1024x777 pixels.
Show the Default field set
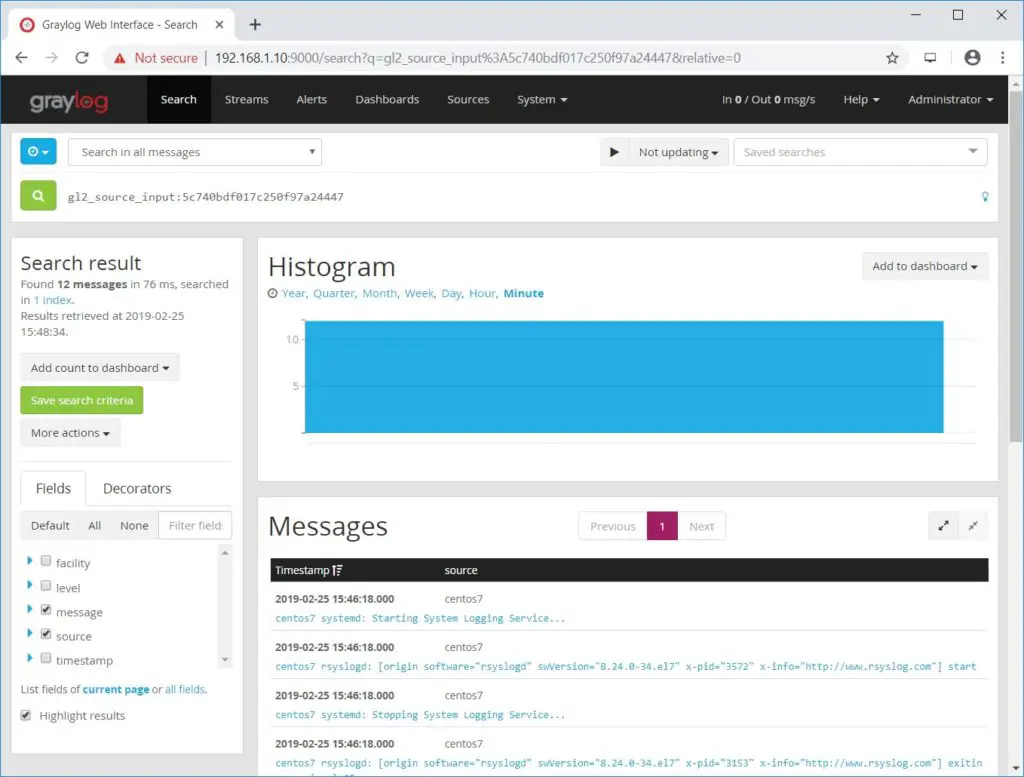(50, 526)
